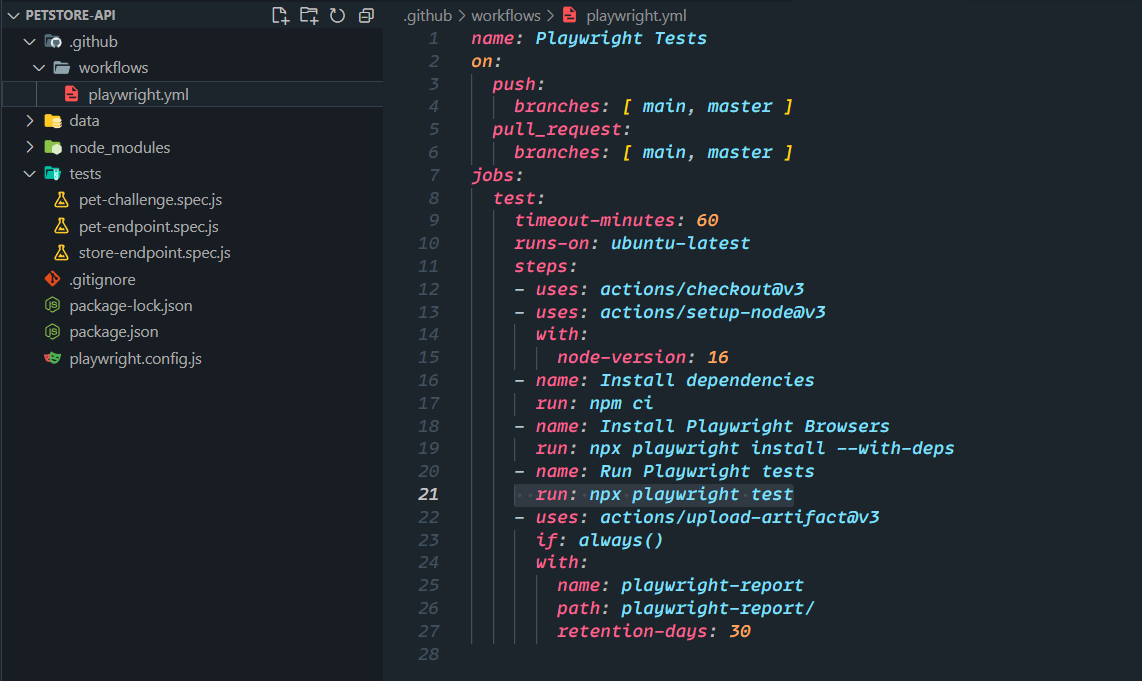Image resolution: width=1142 pixels, height=681 pixels.
Task: Expand the node_modules folder chevron
Action: (30, 147)
